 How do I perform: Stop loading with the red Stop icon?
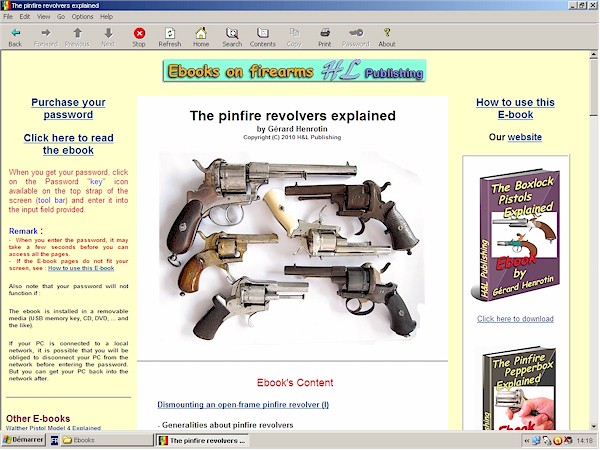point(139,37)
